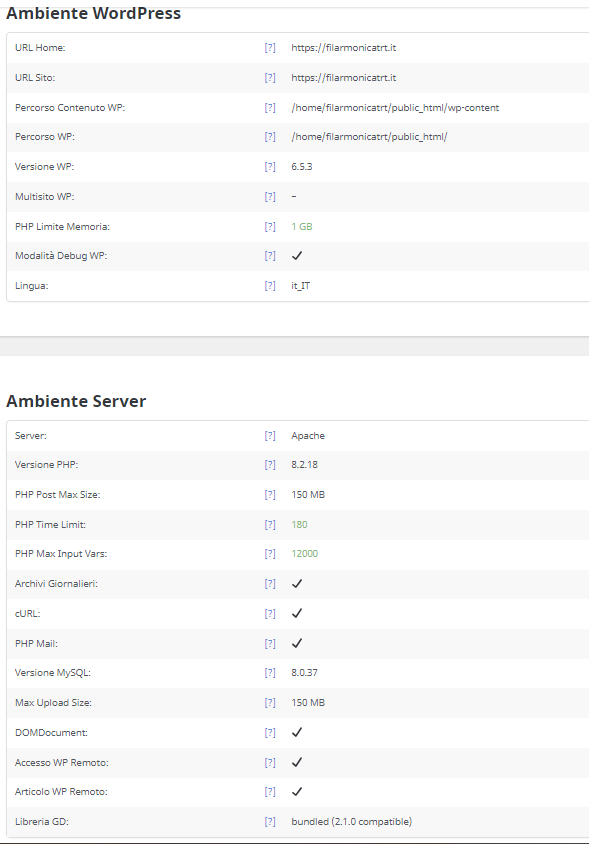Click the Ambiente Server heading
589x844 pixels.
76,401
